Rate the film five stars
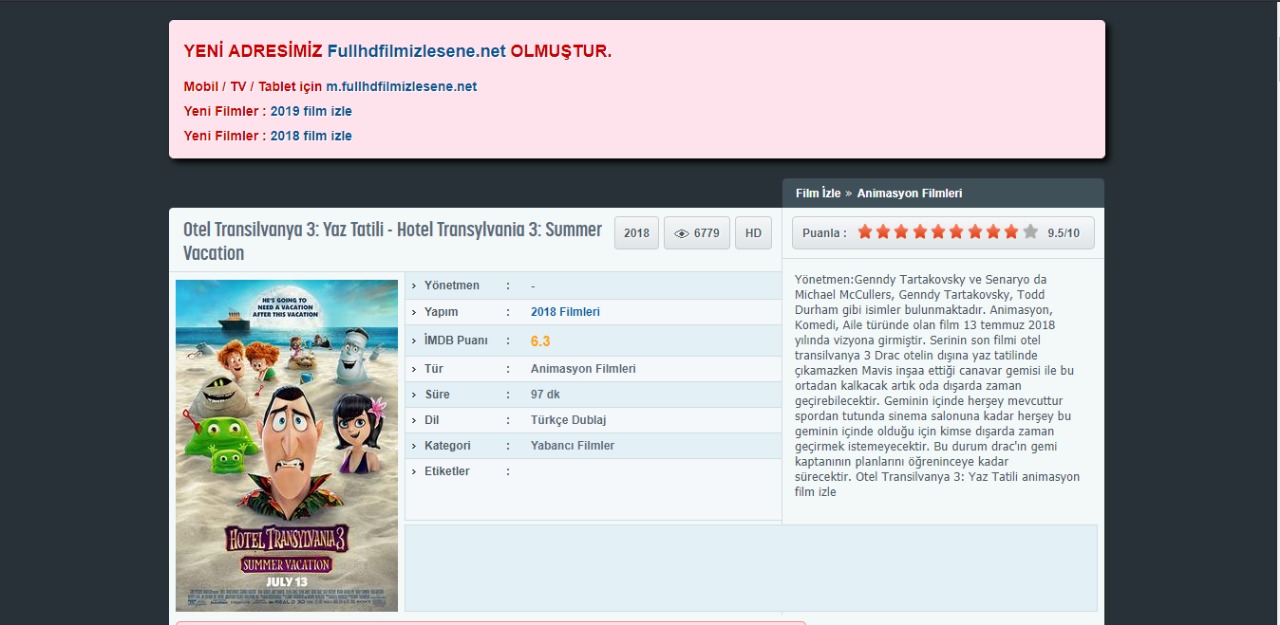 [938, 232]
